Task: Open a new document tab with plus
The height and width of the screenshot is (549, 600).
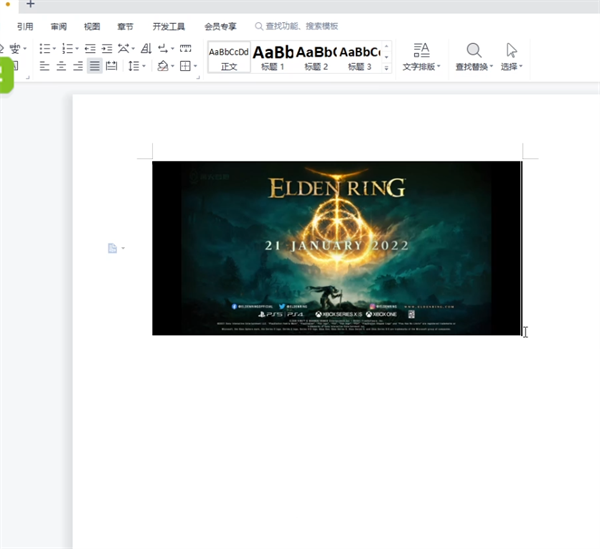Action: (31, 4)
